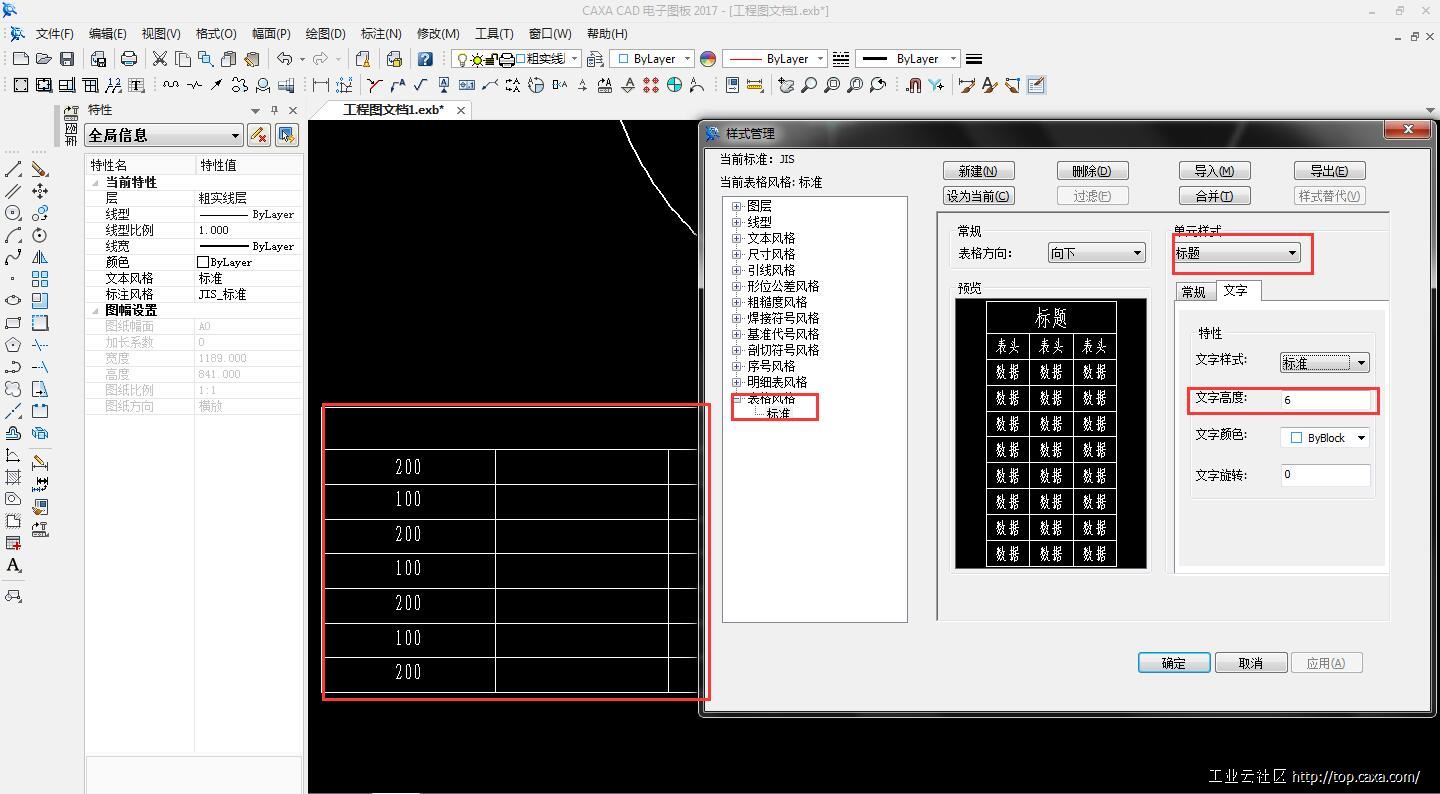Select the Circle drawing tool
This screenshot has height=794, width=1440.
(x=13, y=213)
